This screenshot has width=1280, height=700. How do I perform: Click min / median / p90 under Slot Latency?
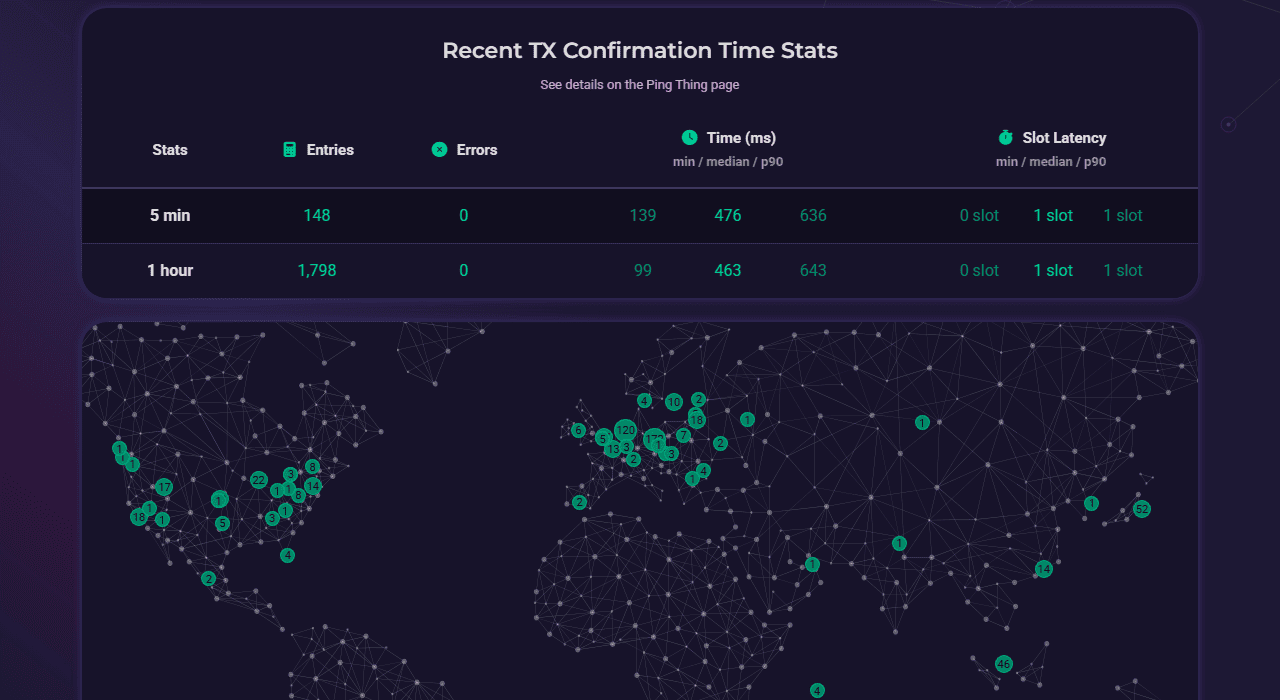tap(1051, 161)
